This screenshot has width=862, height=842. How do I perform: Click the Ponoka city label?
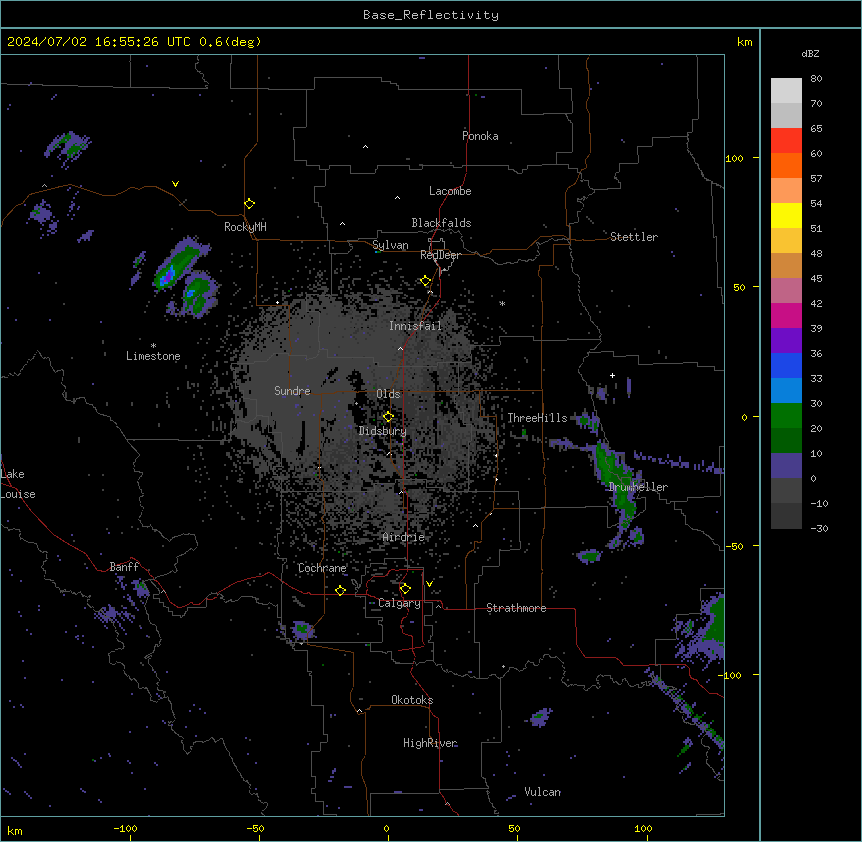480,136
